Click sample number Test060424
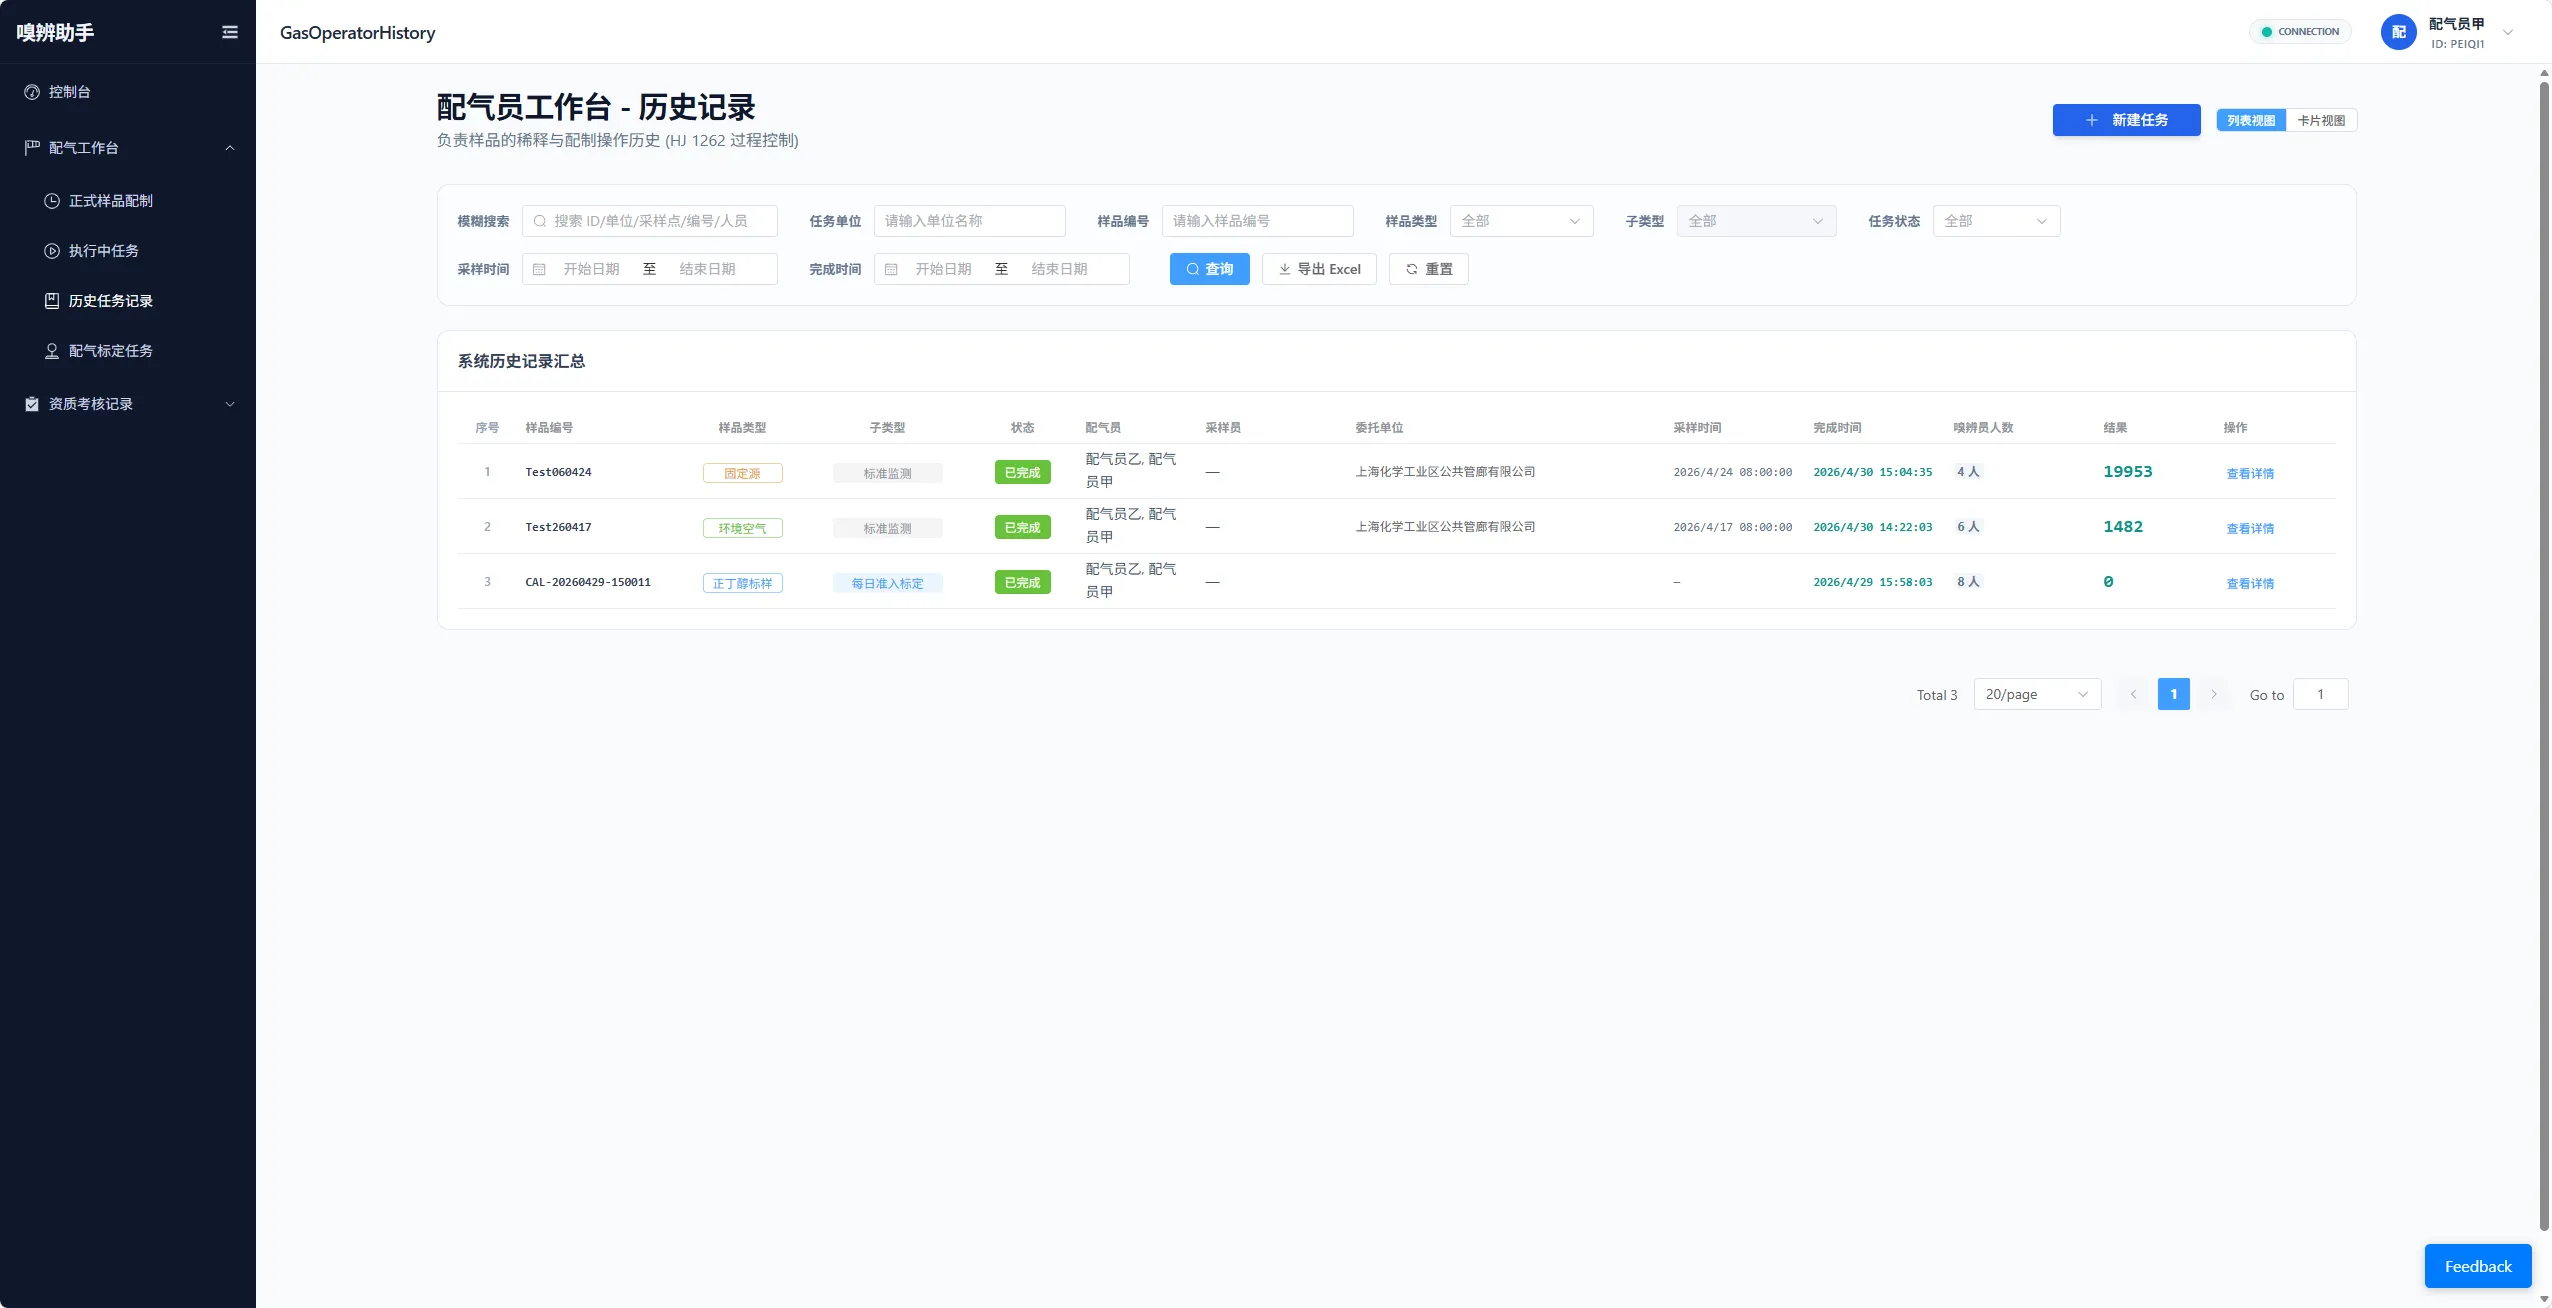Screen dimensions: 2552x1308 click(558, 472)
